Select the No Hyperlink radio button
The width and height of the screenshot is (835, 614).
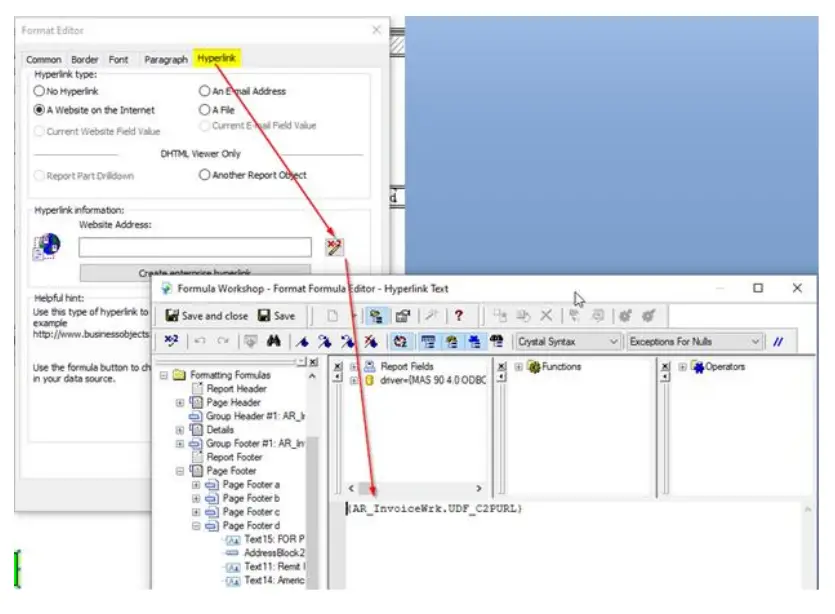pyautogui.click(x=37, y=91)
